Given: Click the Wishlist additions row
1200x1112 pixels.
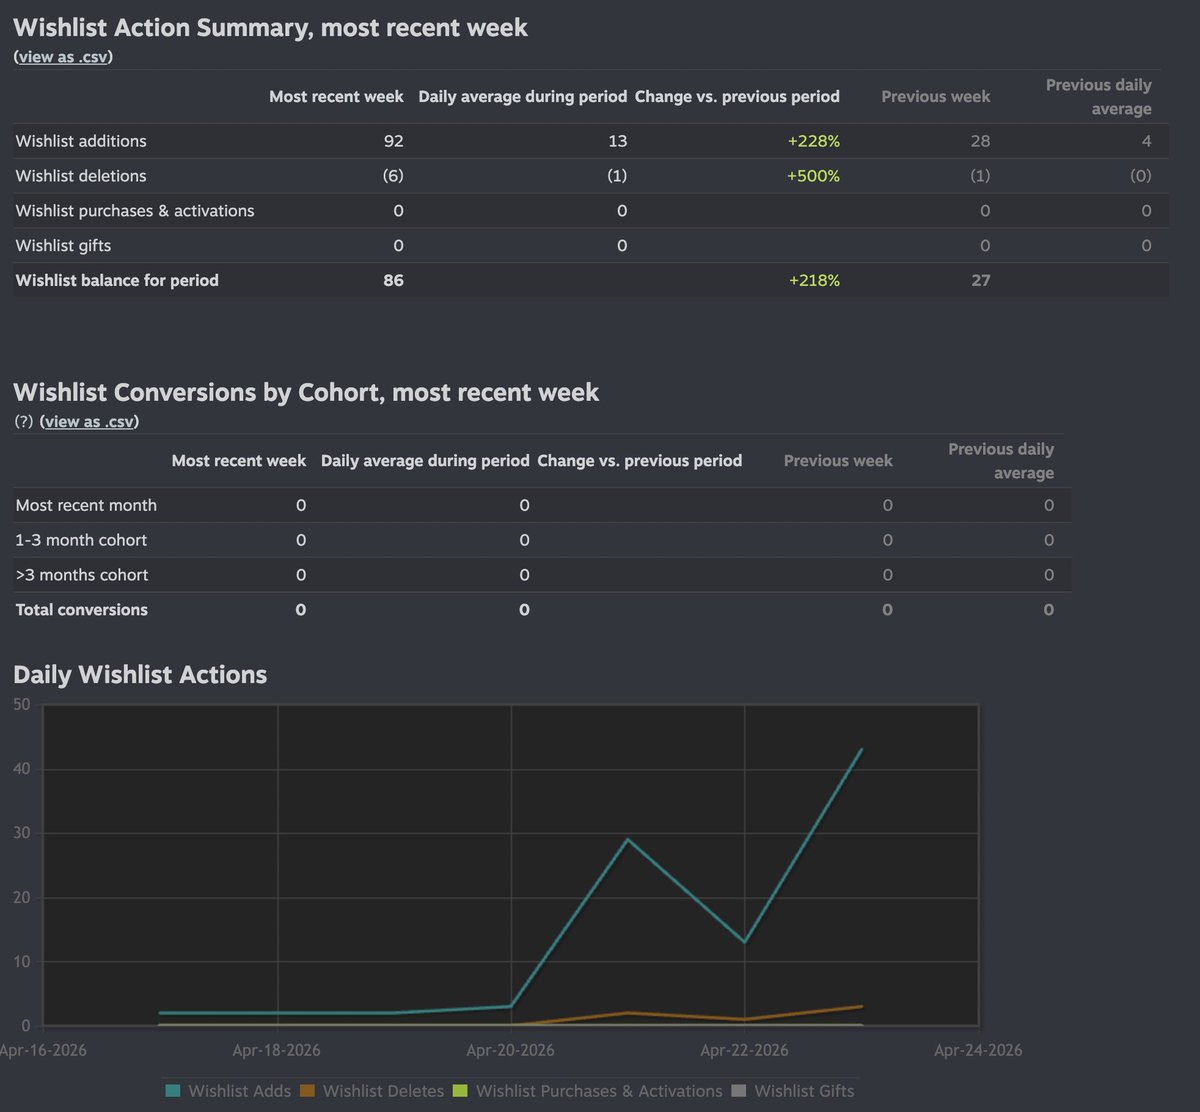Looking at the screenshot, I should coord(80,141).
